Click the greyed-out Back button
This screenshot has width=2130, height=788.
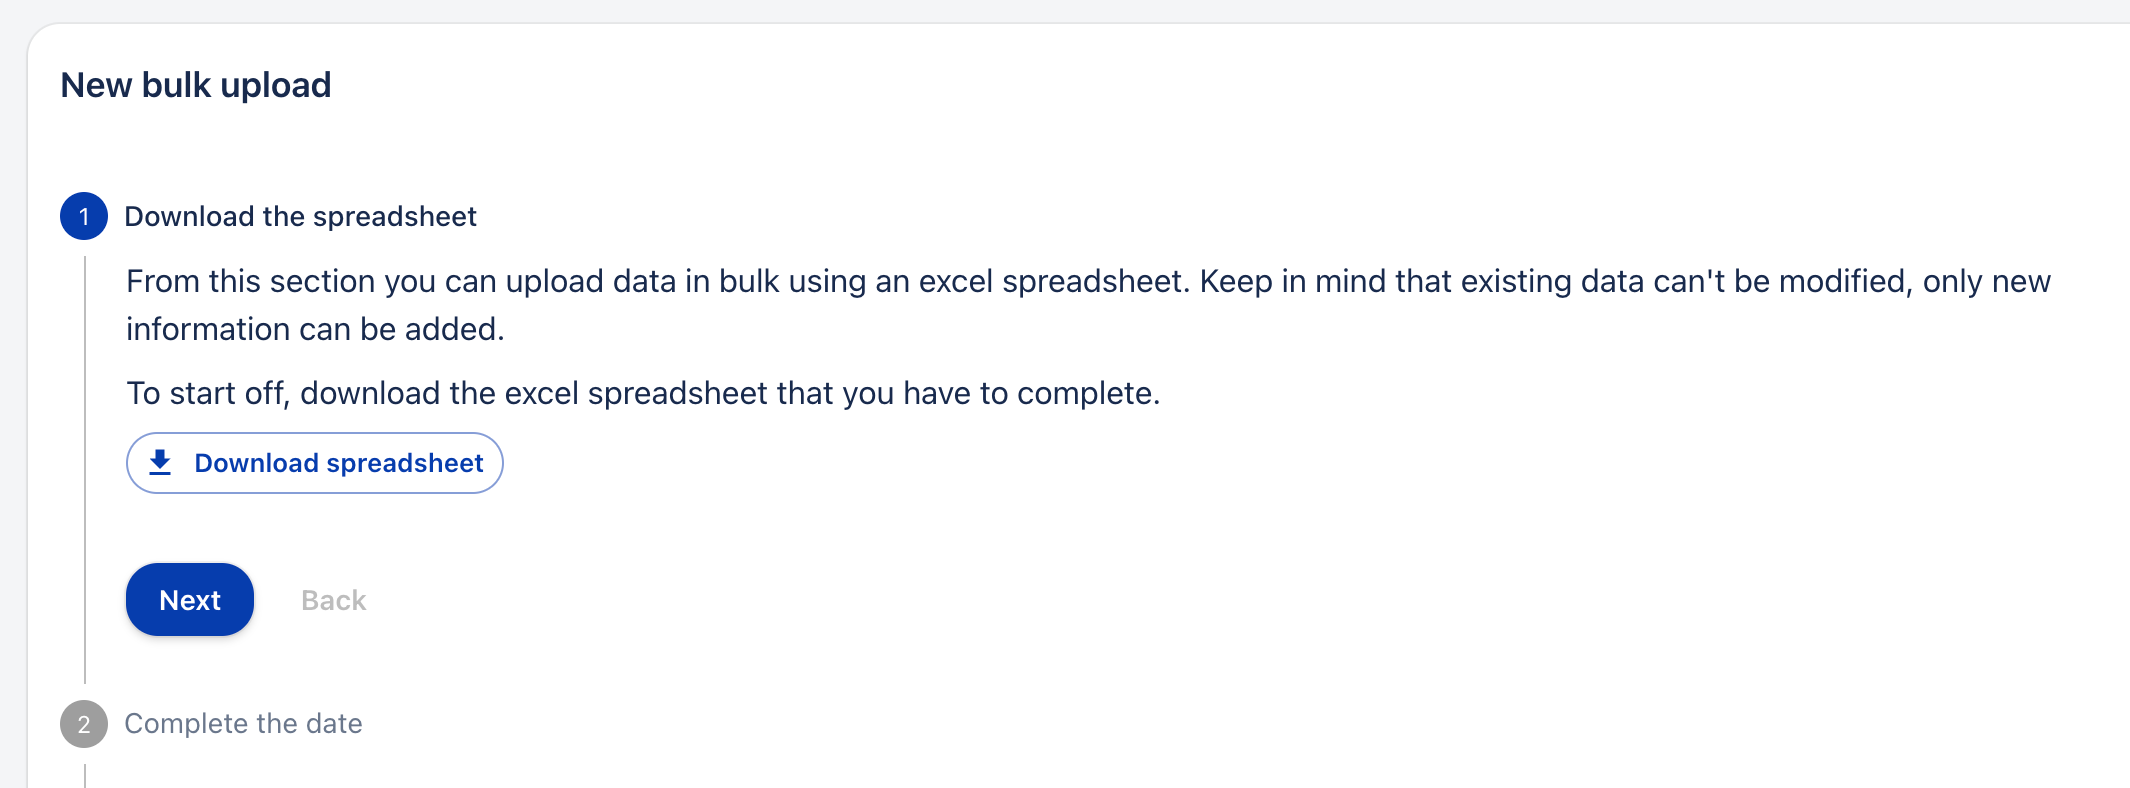[x=333, y=600]
